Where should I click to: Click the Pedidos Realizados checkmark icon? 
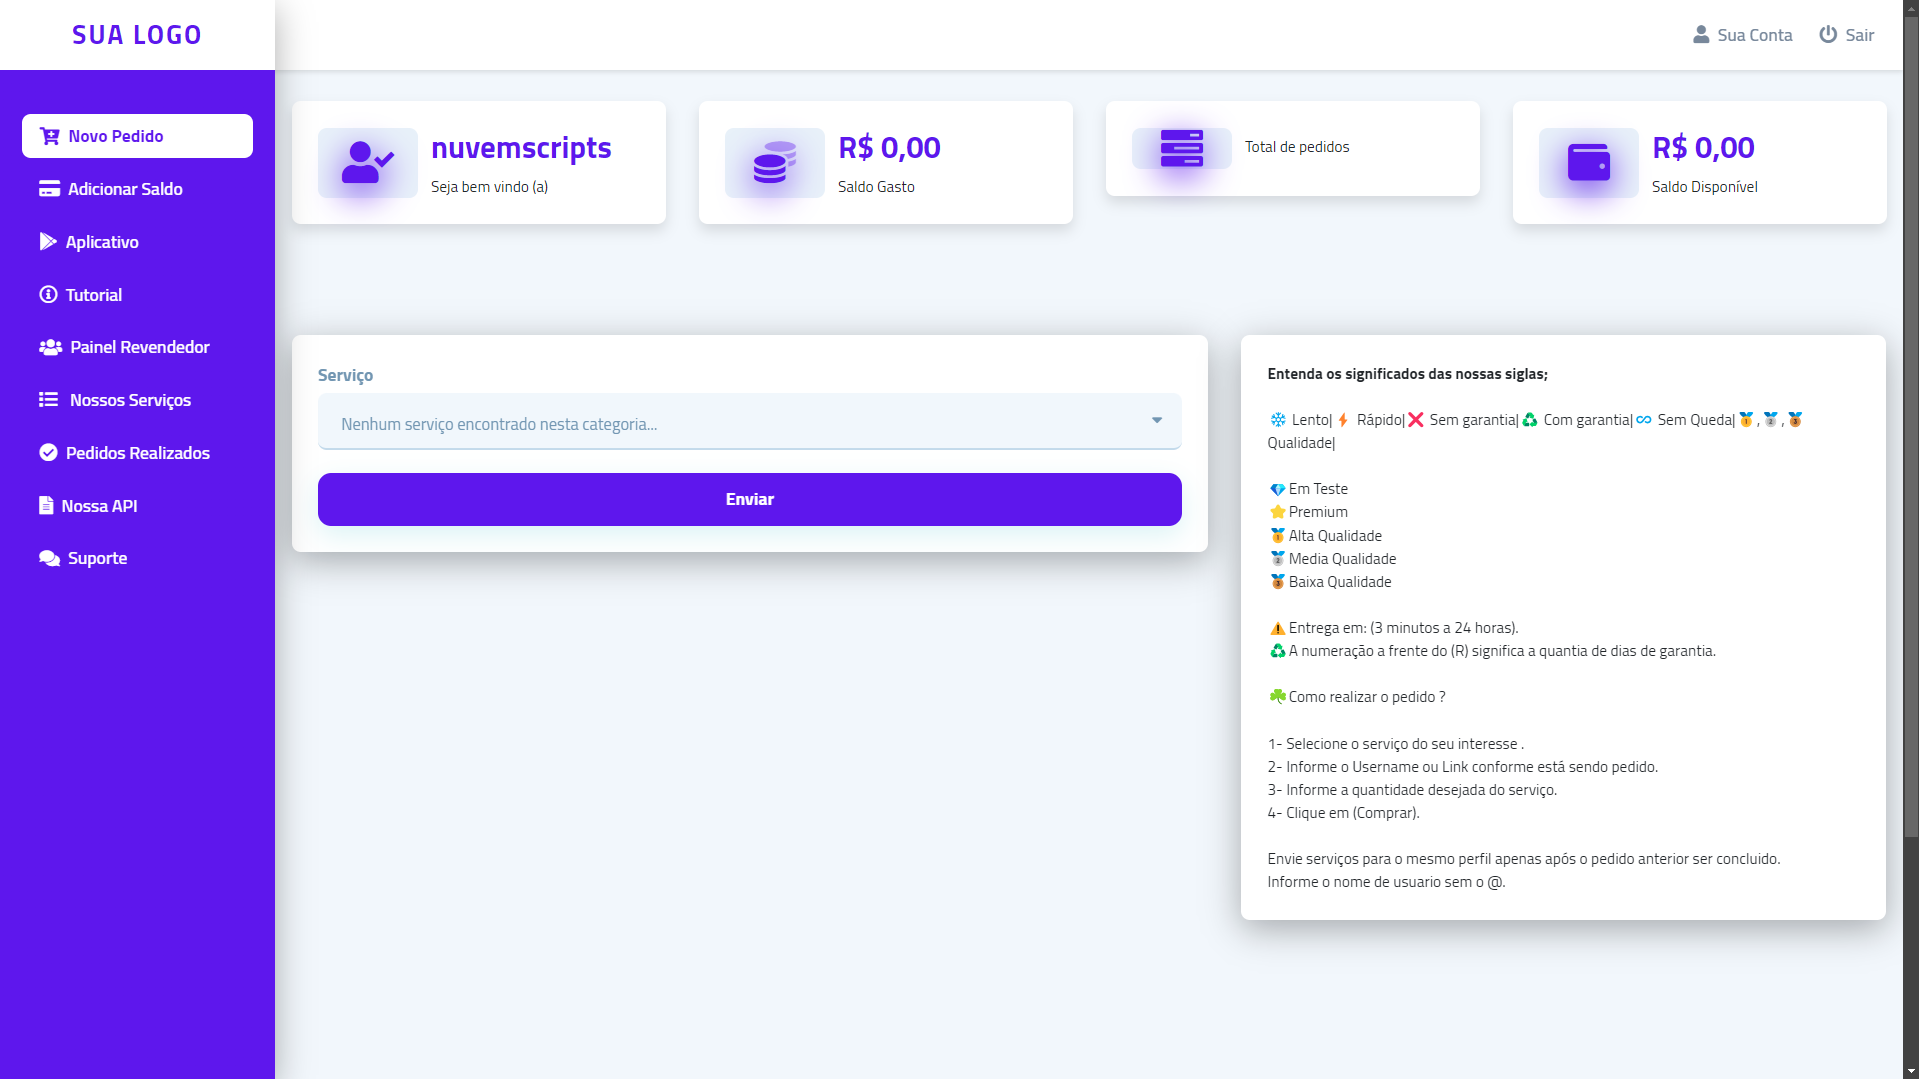point(48,452)
